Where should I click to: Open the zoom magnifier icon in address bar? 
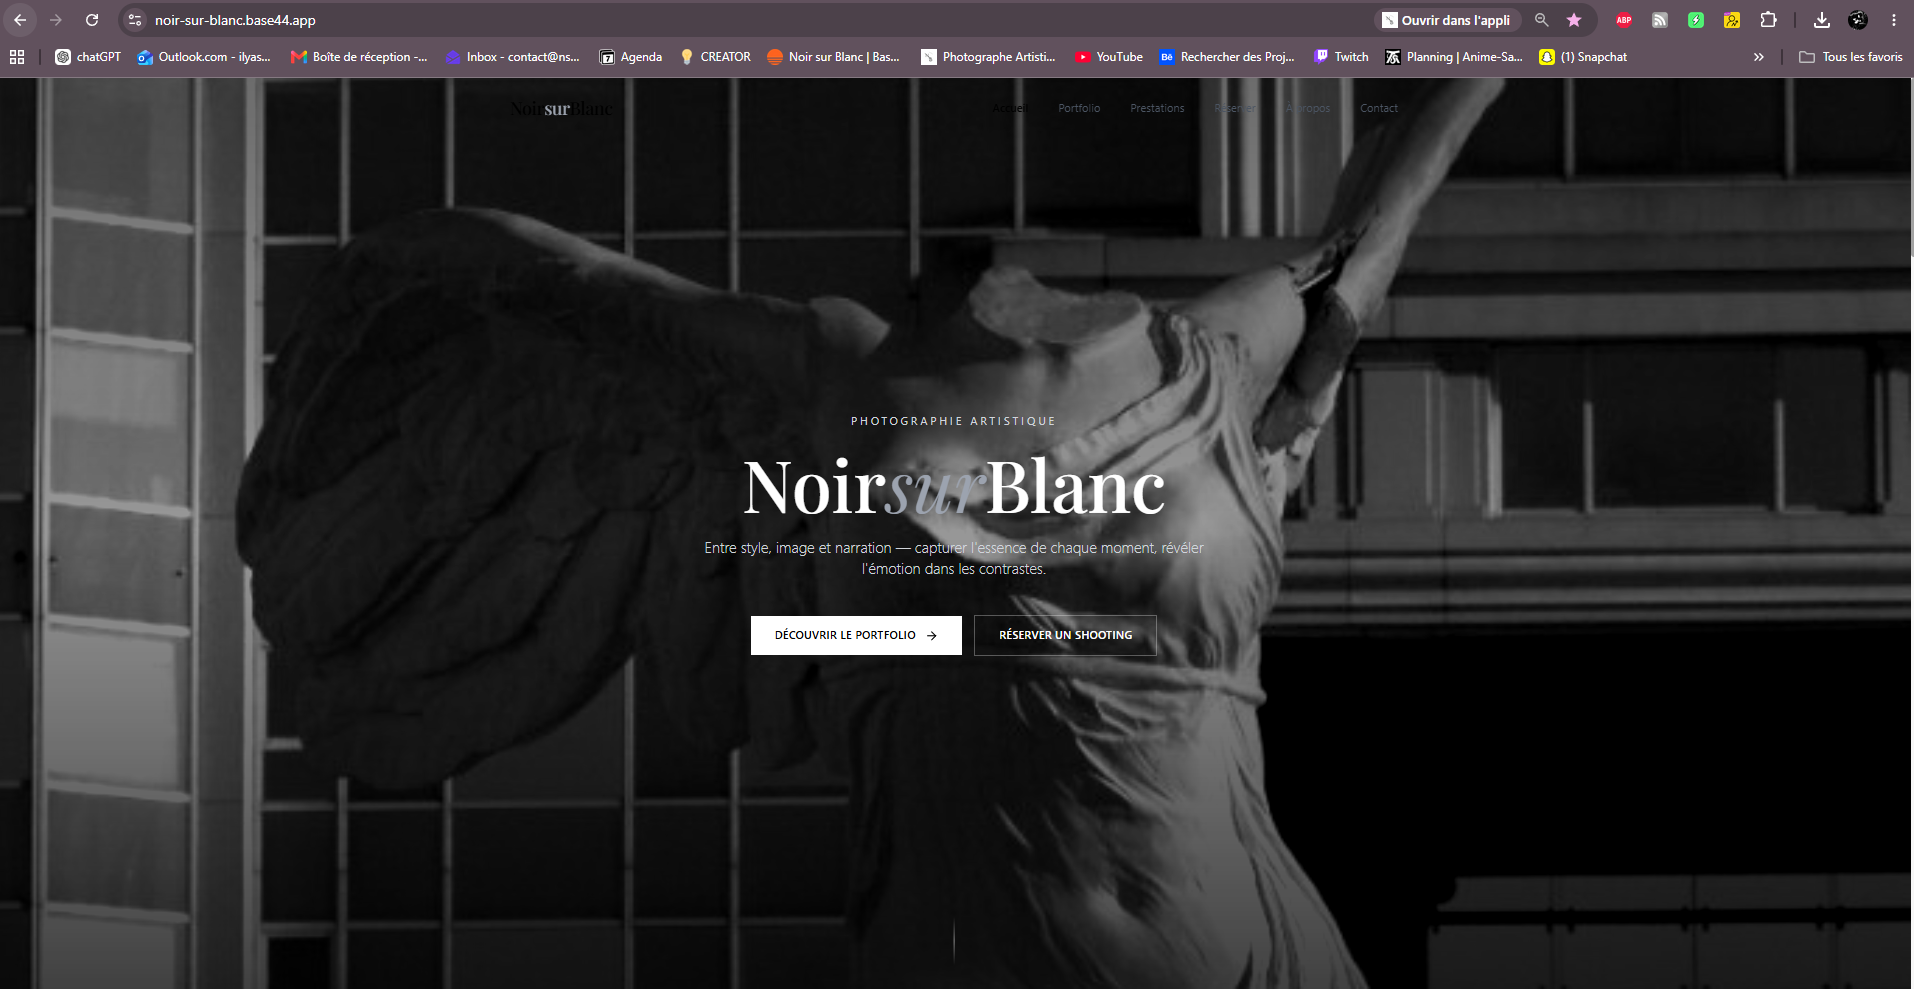(1542, 20)
